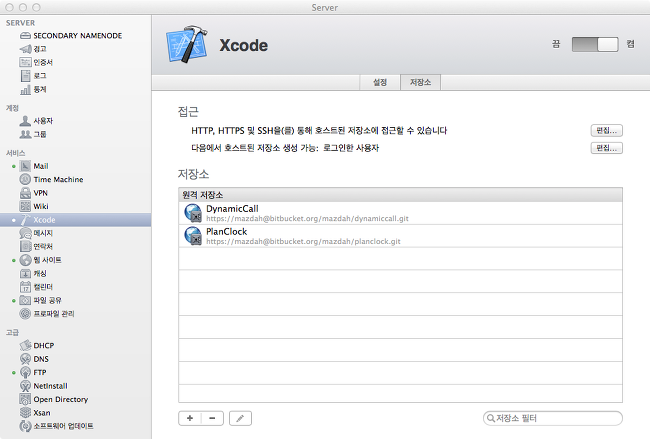Open the 소프트웨어 업데이트 software update icon
Viewport: 650px width, 439px height.
pos(25,426)
